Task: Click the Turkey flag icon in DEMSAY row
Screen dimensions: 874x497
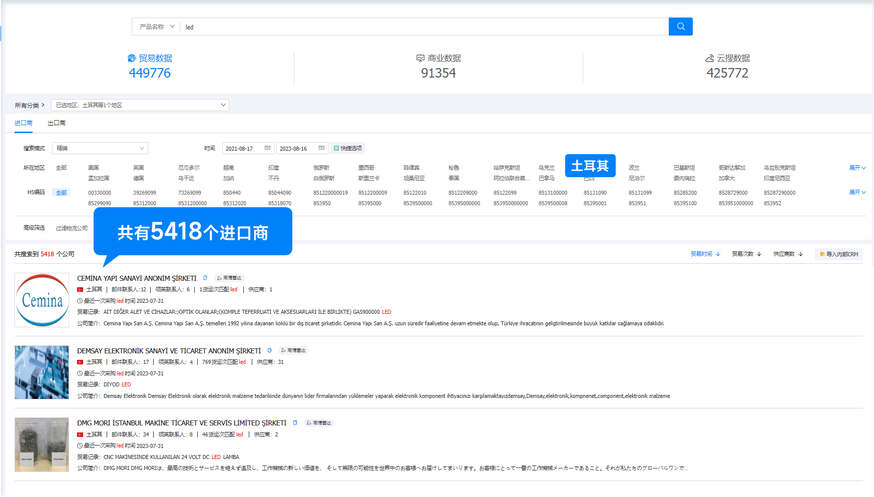Action: (80, 362)
